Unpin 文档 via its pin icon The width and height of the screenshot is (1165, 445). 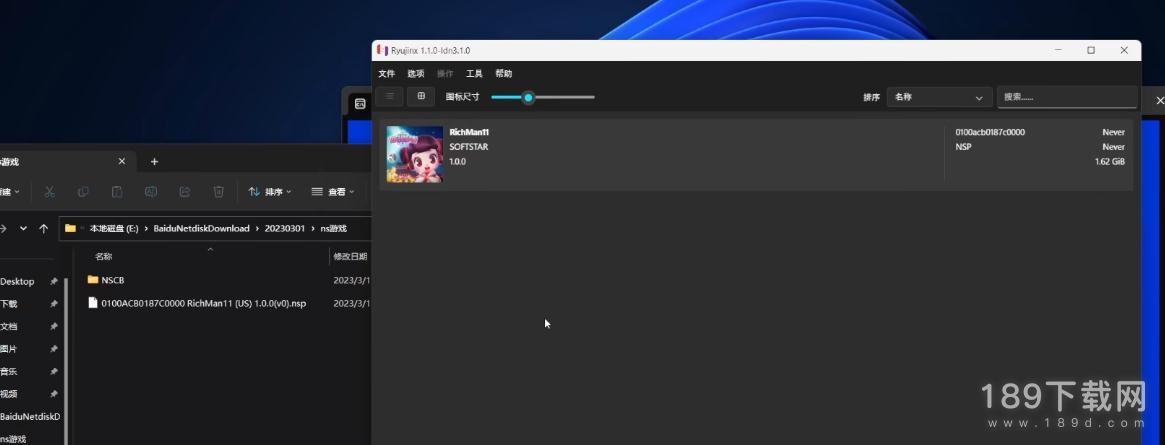tap(53, 326)
